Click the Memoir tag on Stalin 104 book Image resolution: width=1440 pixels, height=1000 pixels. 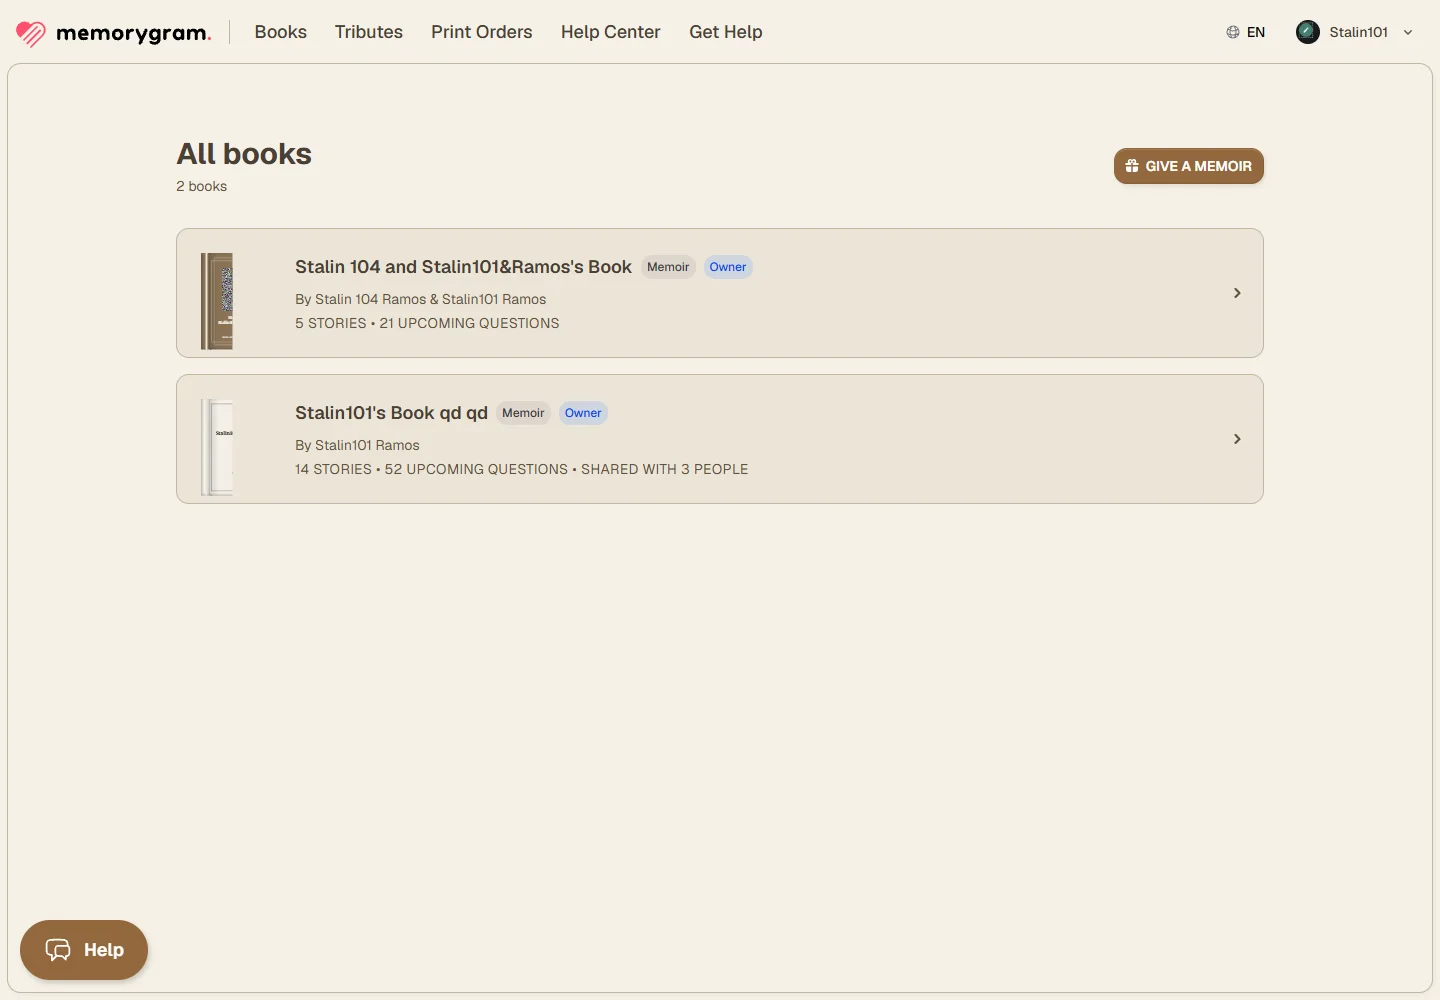click(x=668, y=267)
